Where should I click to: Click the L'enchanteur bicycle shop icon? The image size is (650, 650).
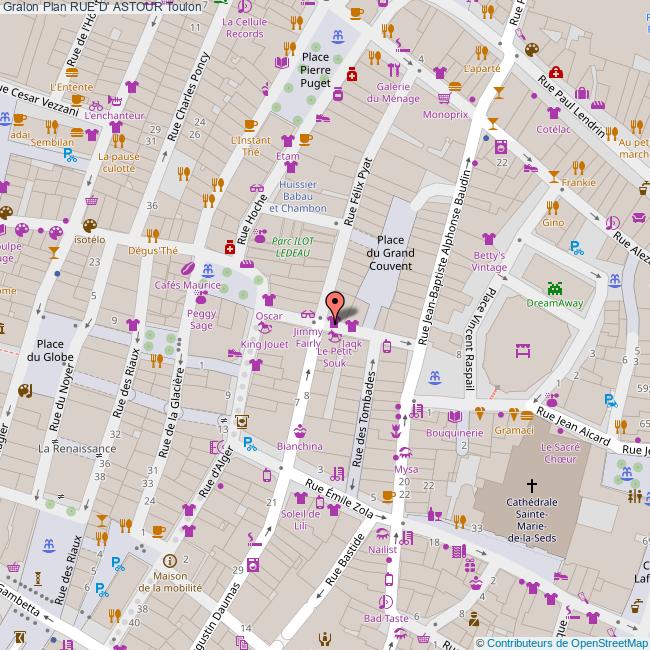point(96,103)
